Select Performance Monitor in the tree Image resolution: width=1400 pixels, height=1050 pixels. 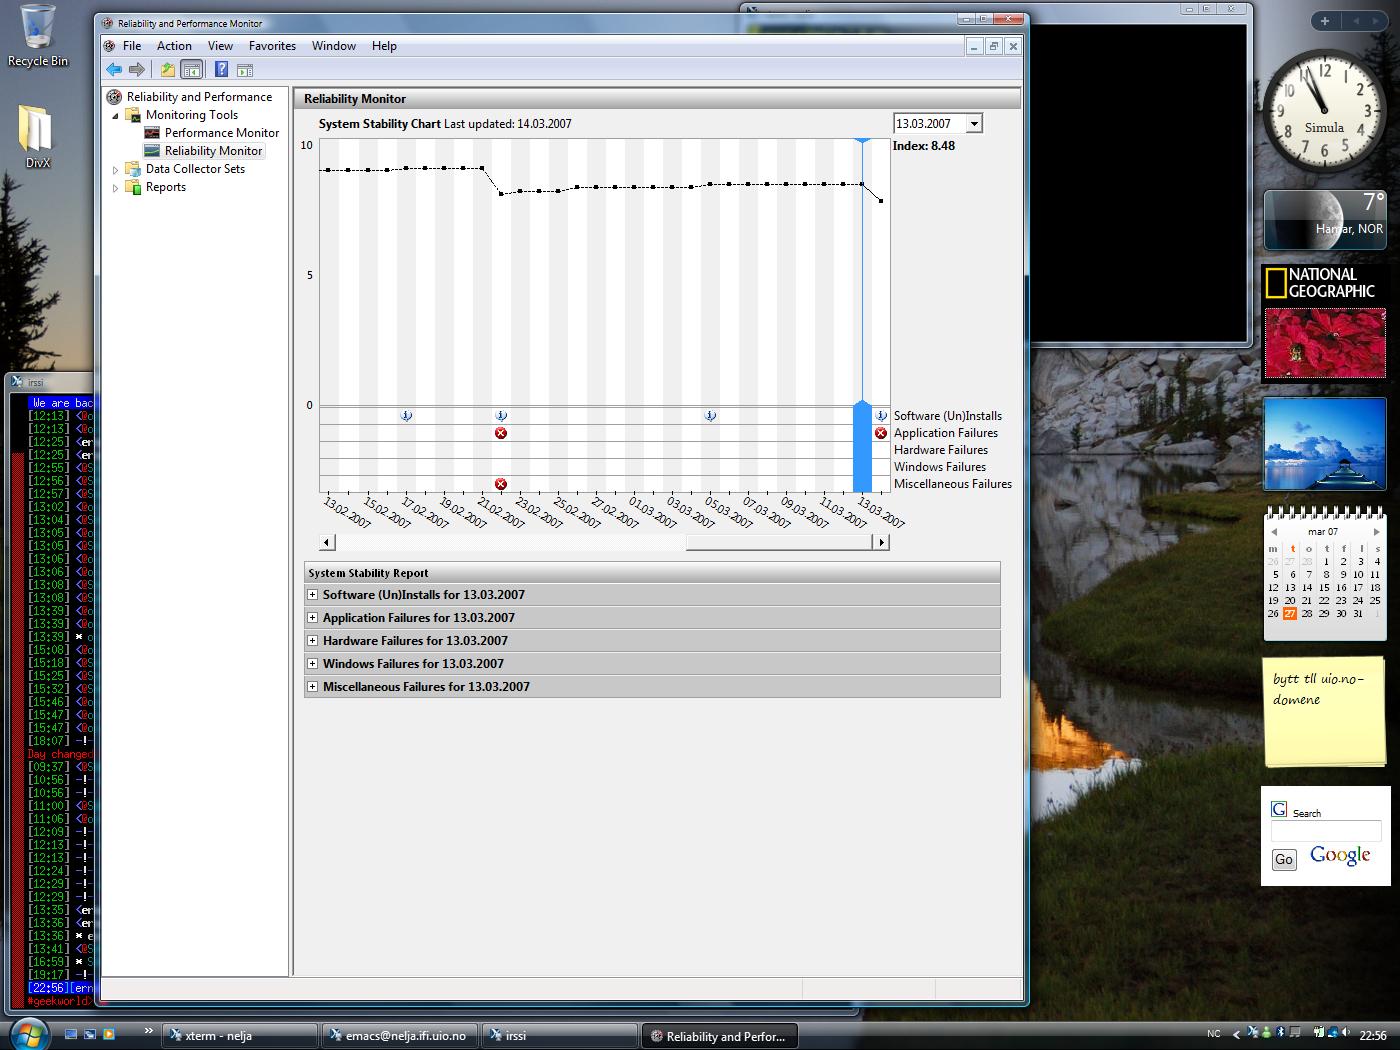(221, 133)
